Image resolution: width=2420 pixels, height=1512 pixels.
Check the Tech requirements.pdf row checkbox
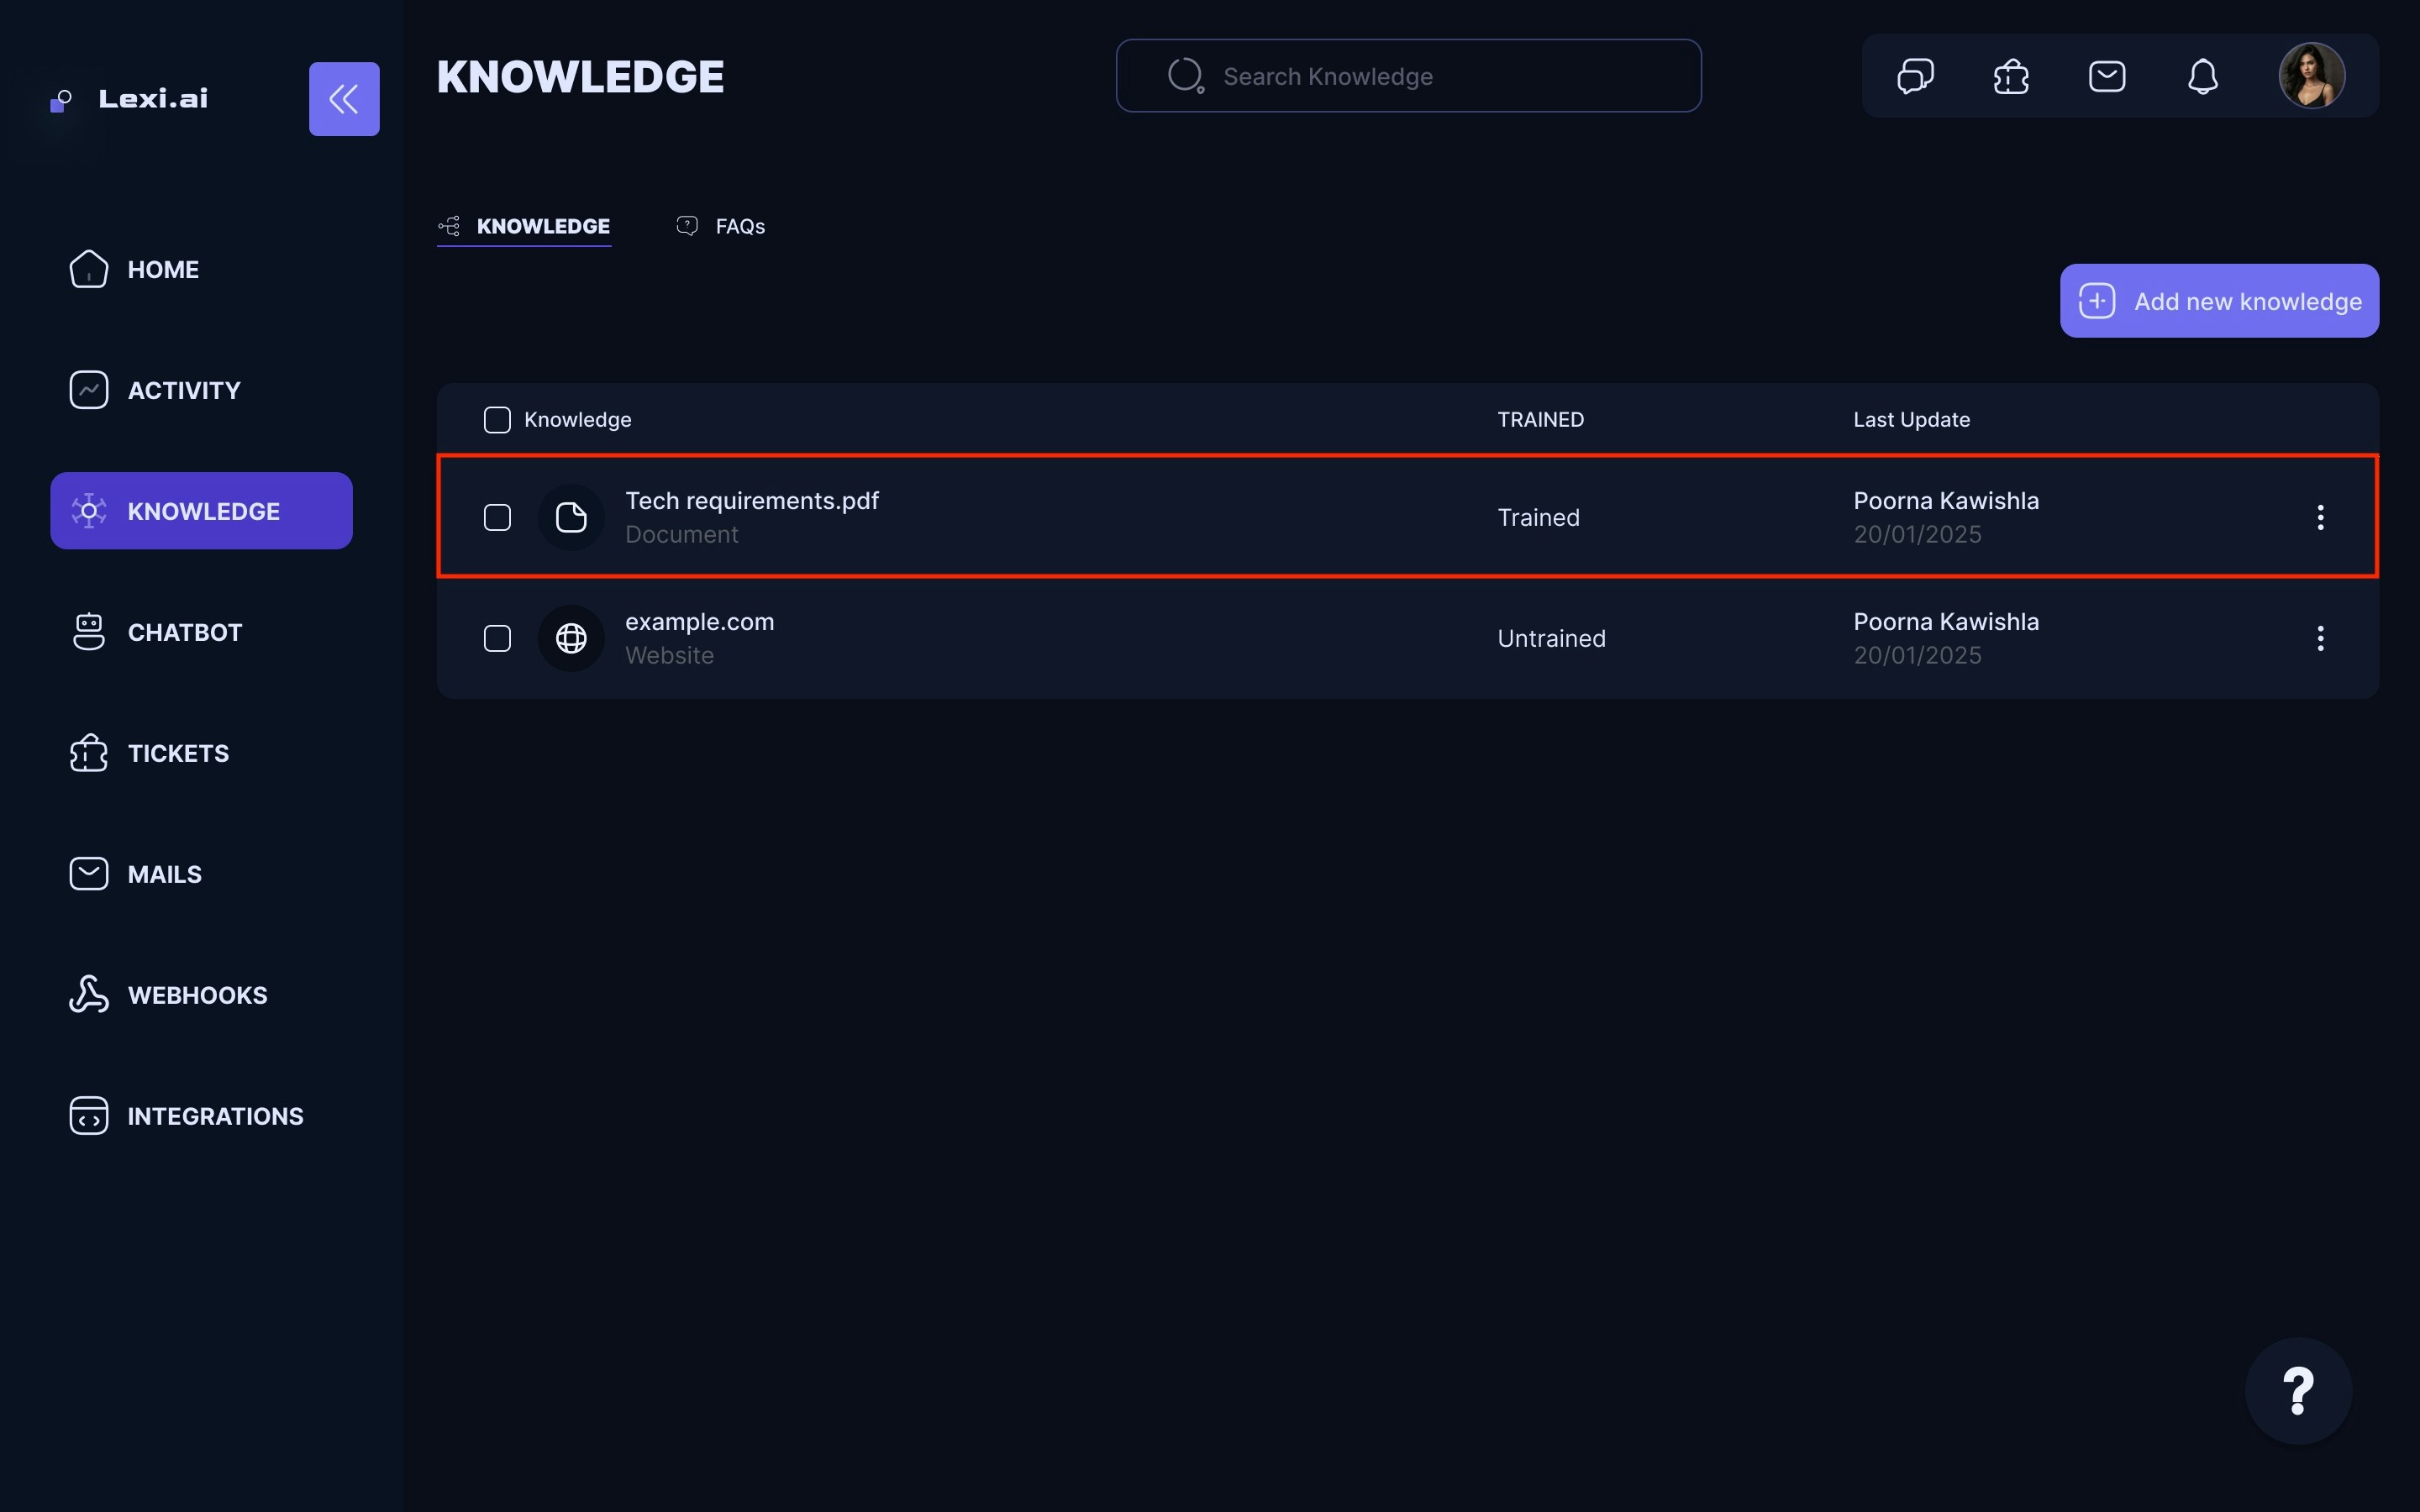[497, 517]
